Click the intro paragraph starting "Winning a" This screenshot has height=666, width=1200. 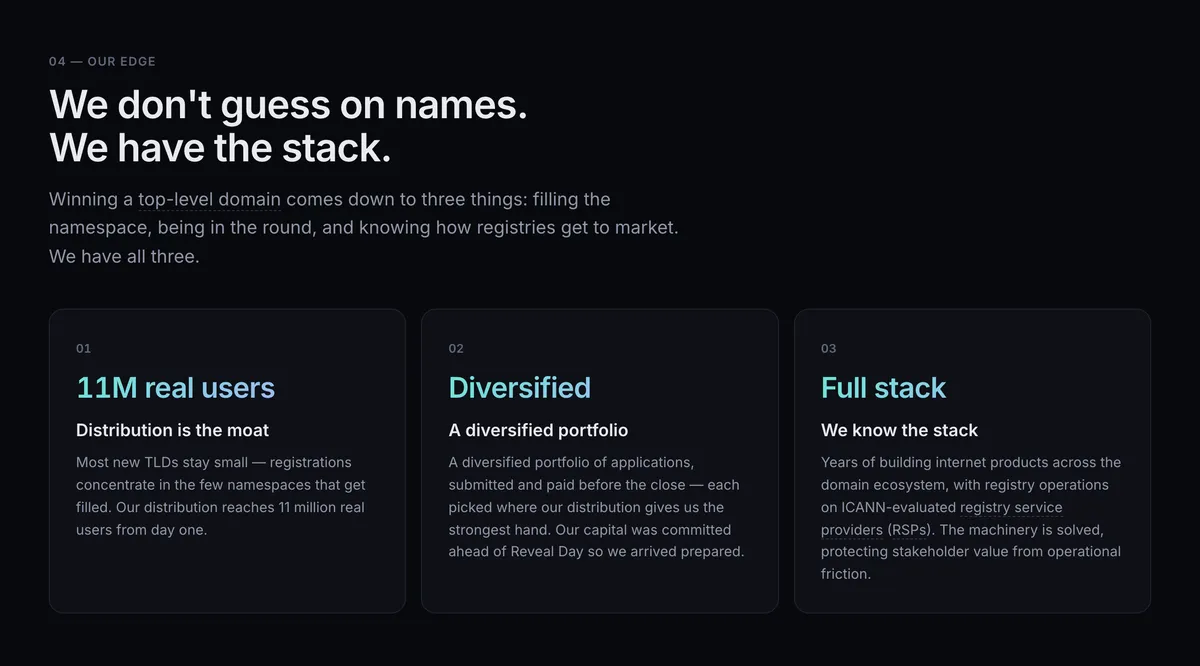click(x=364, y=228)
